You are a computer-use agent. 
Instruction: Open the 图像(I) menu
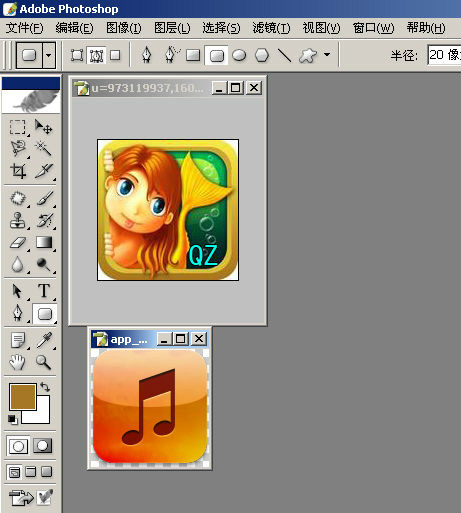[x=124, y=28]
